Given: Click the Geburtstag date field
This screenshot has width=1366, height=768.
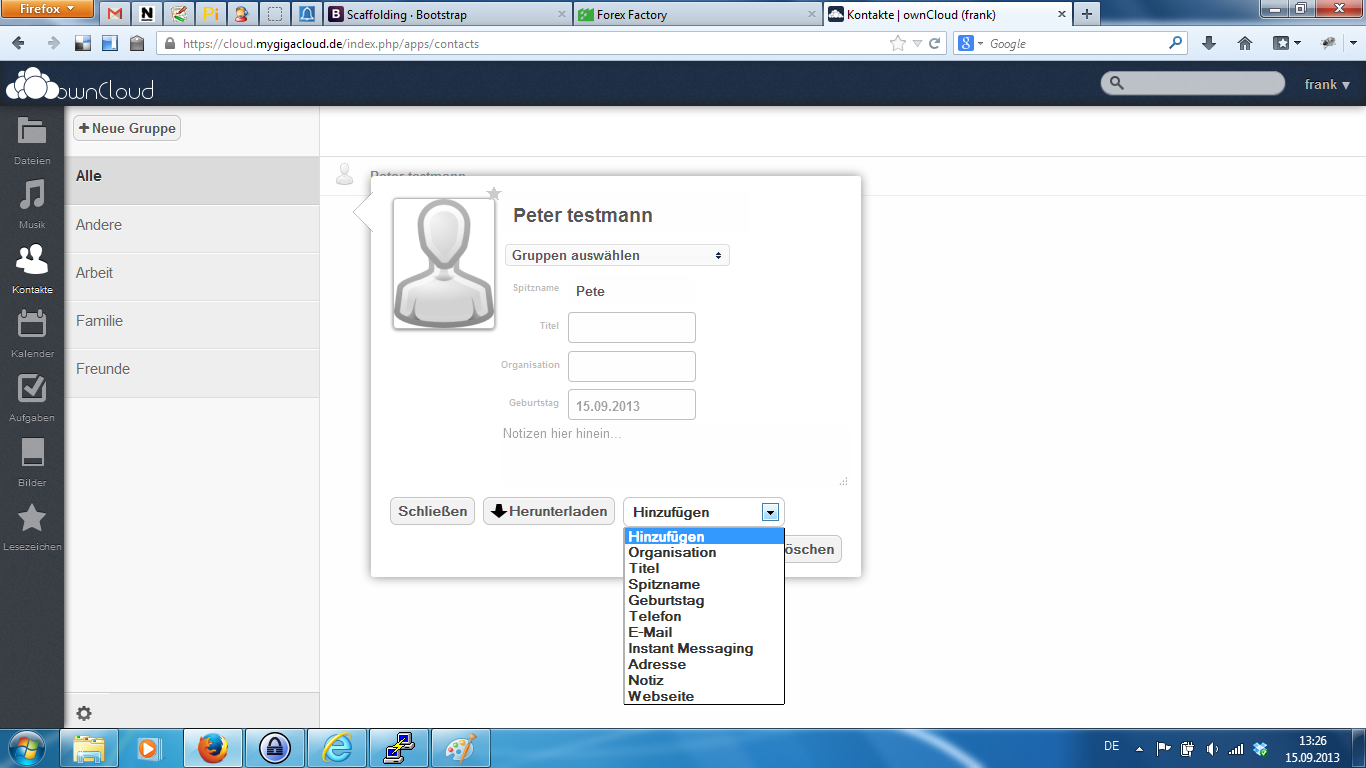Looking at the screenshot, I should click(632, 405).
